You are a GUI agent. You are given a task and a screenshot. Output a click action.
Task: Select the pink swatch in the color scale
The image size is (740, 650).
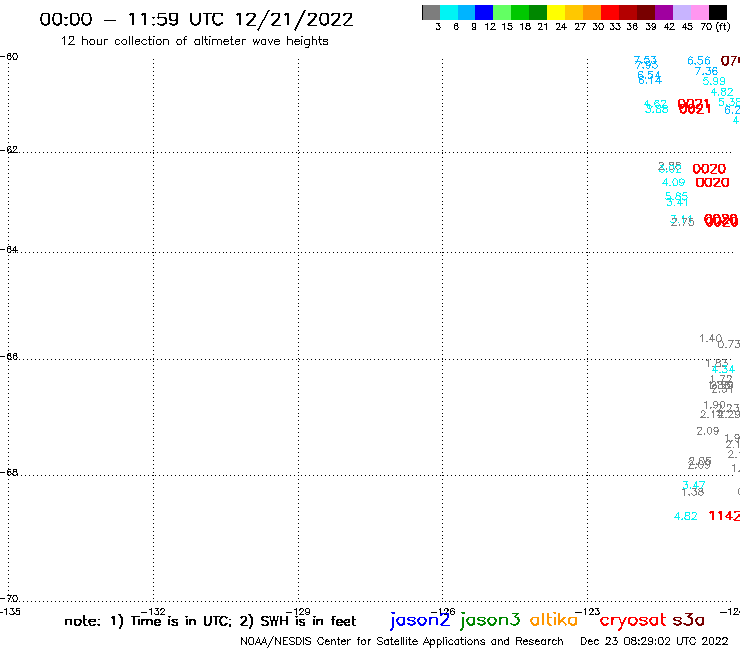point(699,12)
